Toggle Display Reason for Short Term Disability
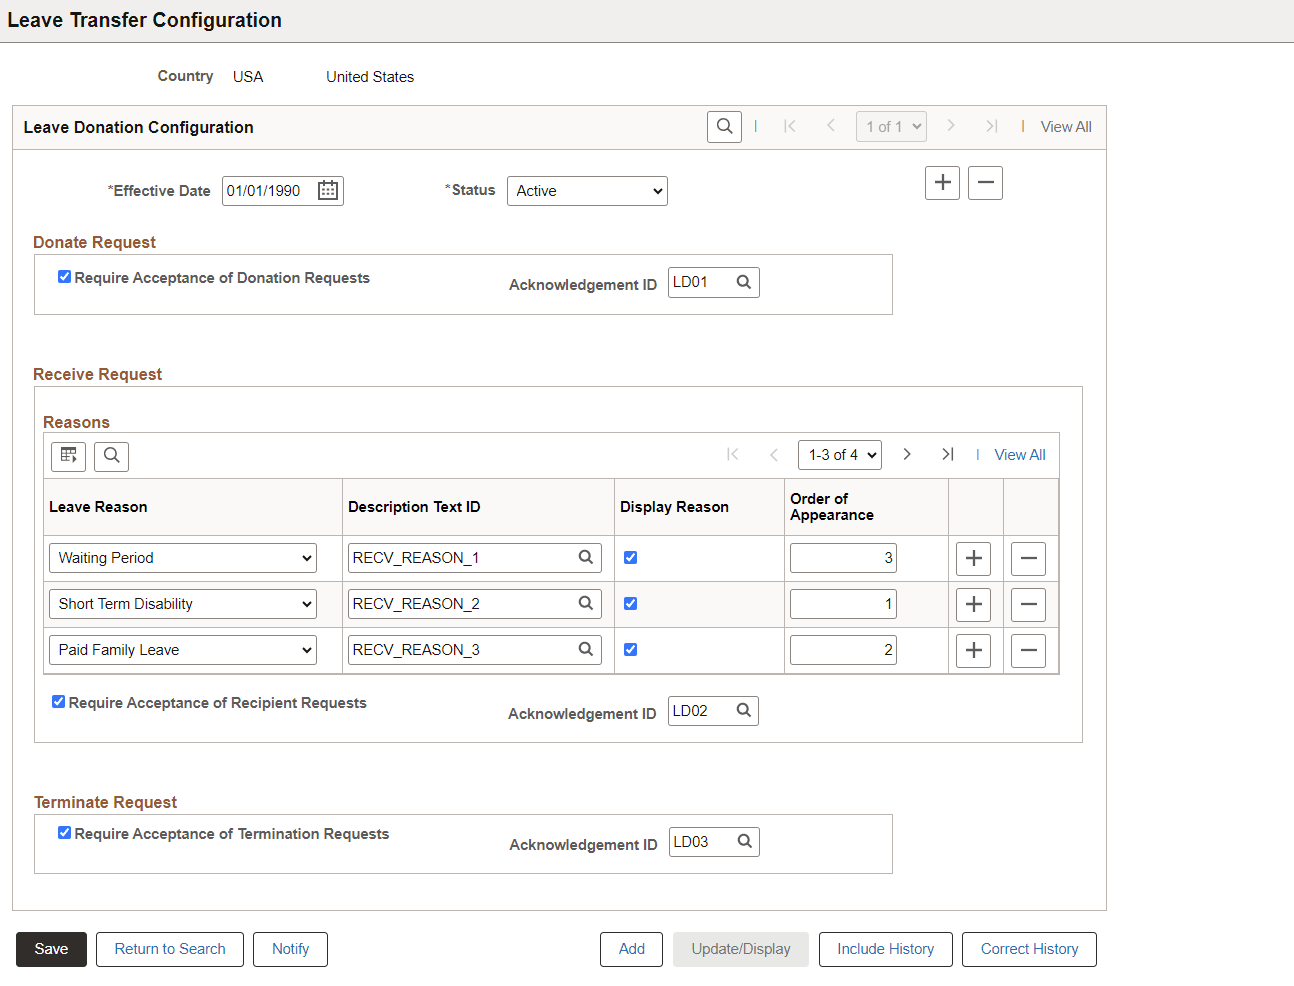This screenshot has height=986, width=1294. pos(630,603)
